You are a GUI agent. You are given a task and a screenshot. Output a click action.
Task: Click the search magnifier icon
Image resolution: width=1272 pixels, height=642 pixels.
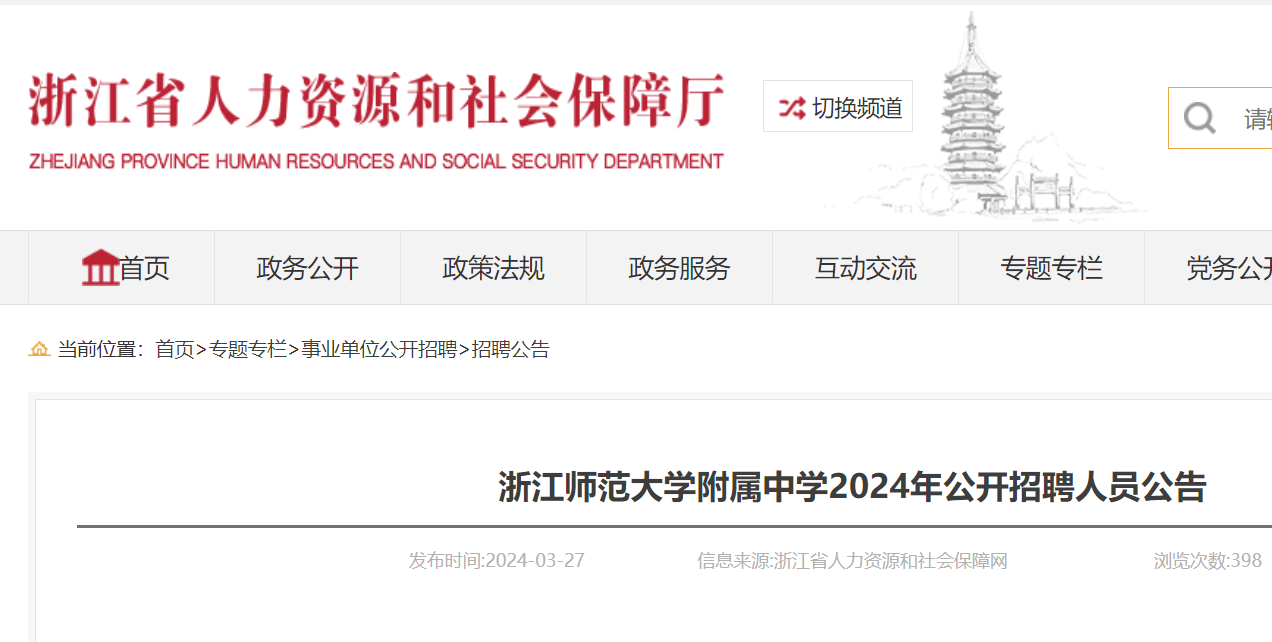coord(1199,118)
